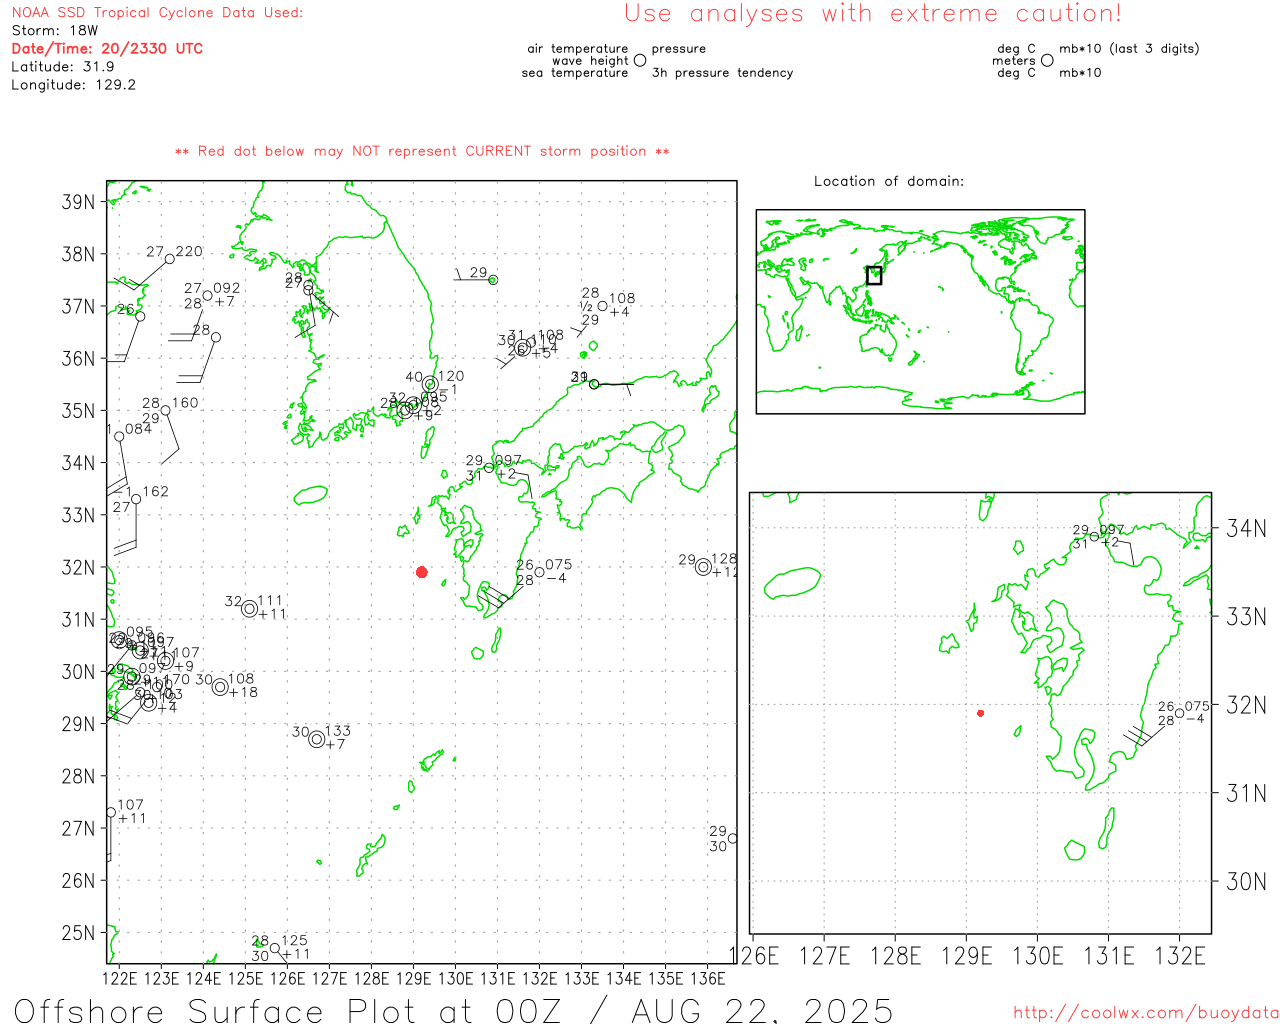Select the station circle labeled 162 near 33N
The width and height of the screenshot is (1280, 1024).
136,499
